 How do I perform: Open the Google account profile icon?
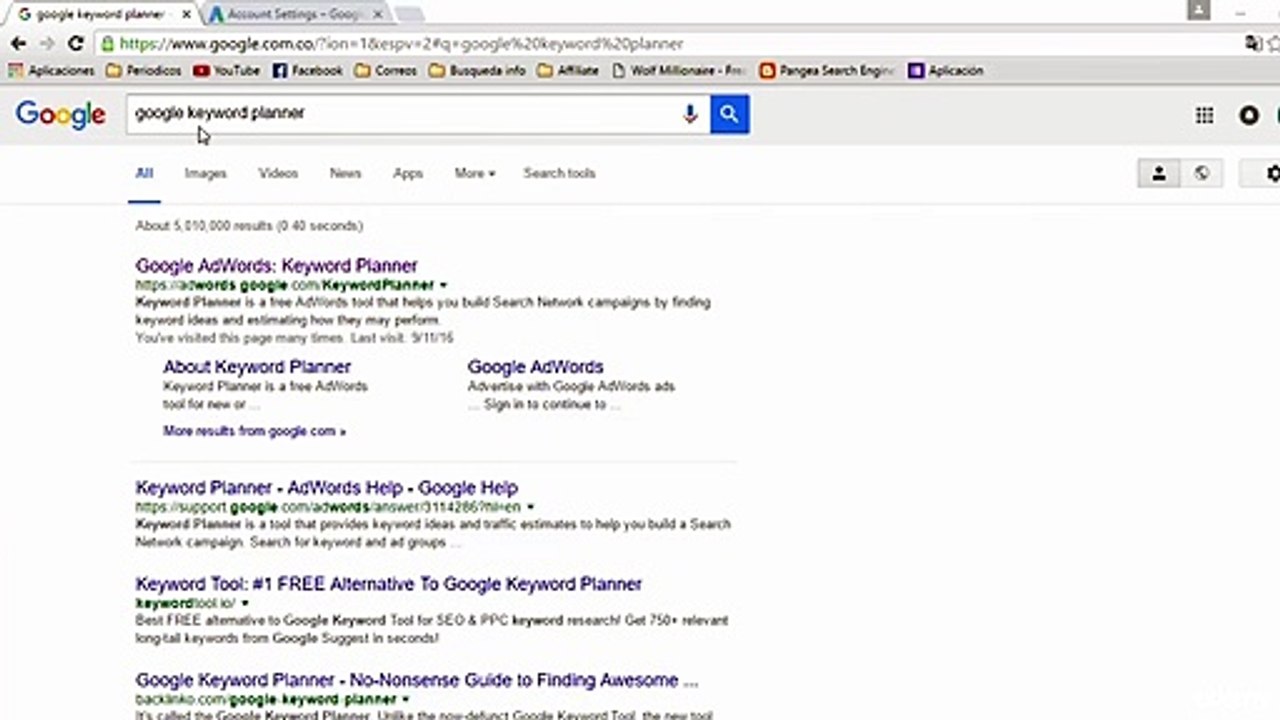(x=1249, y=115)
